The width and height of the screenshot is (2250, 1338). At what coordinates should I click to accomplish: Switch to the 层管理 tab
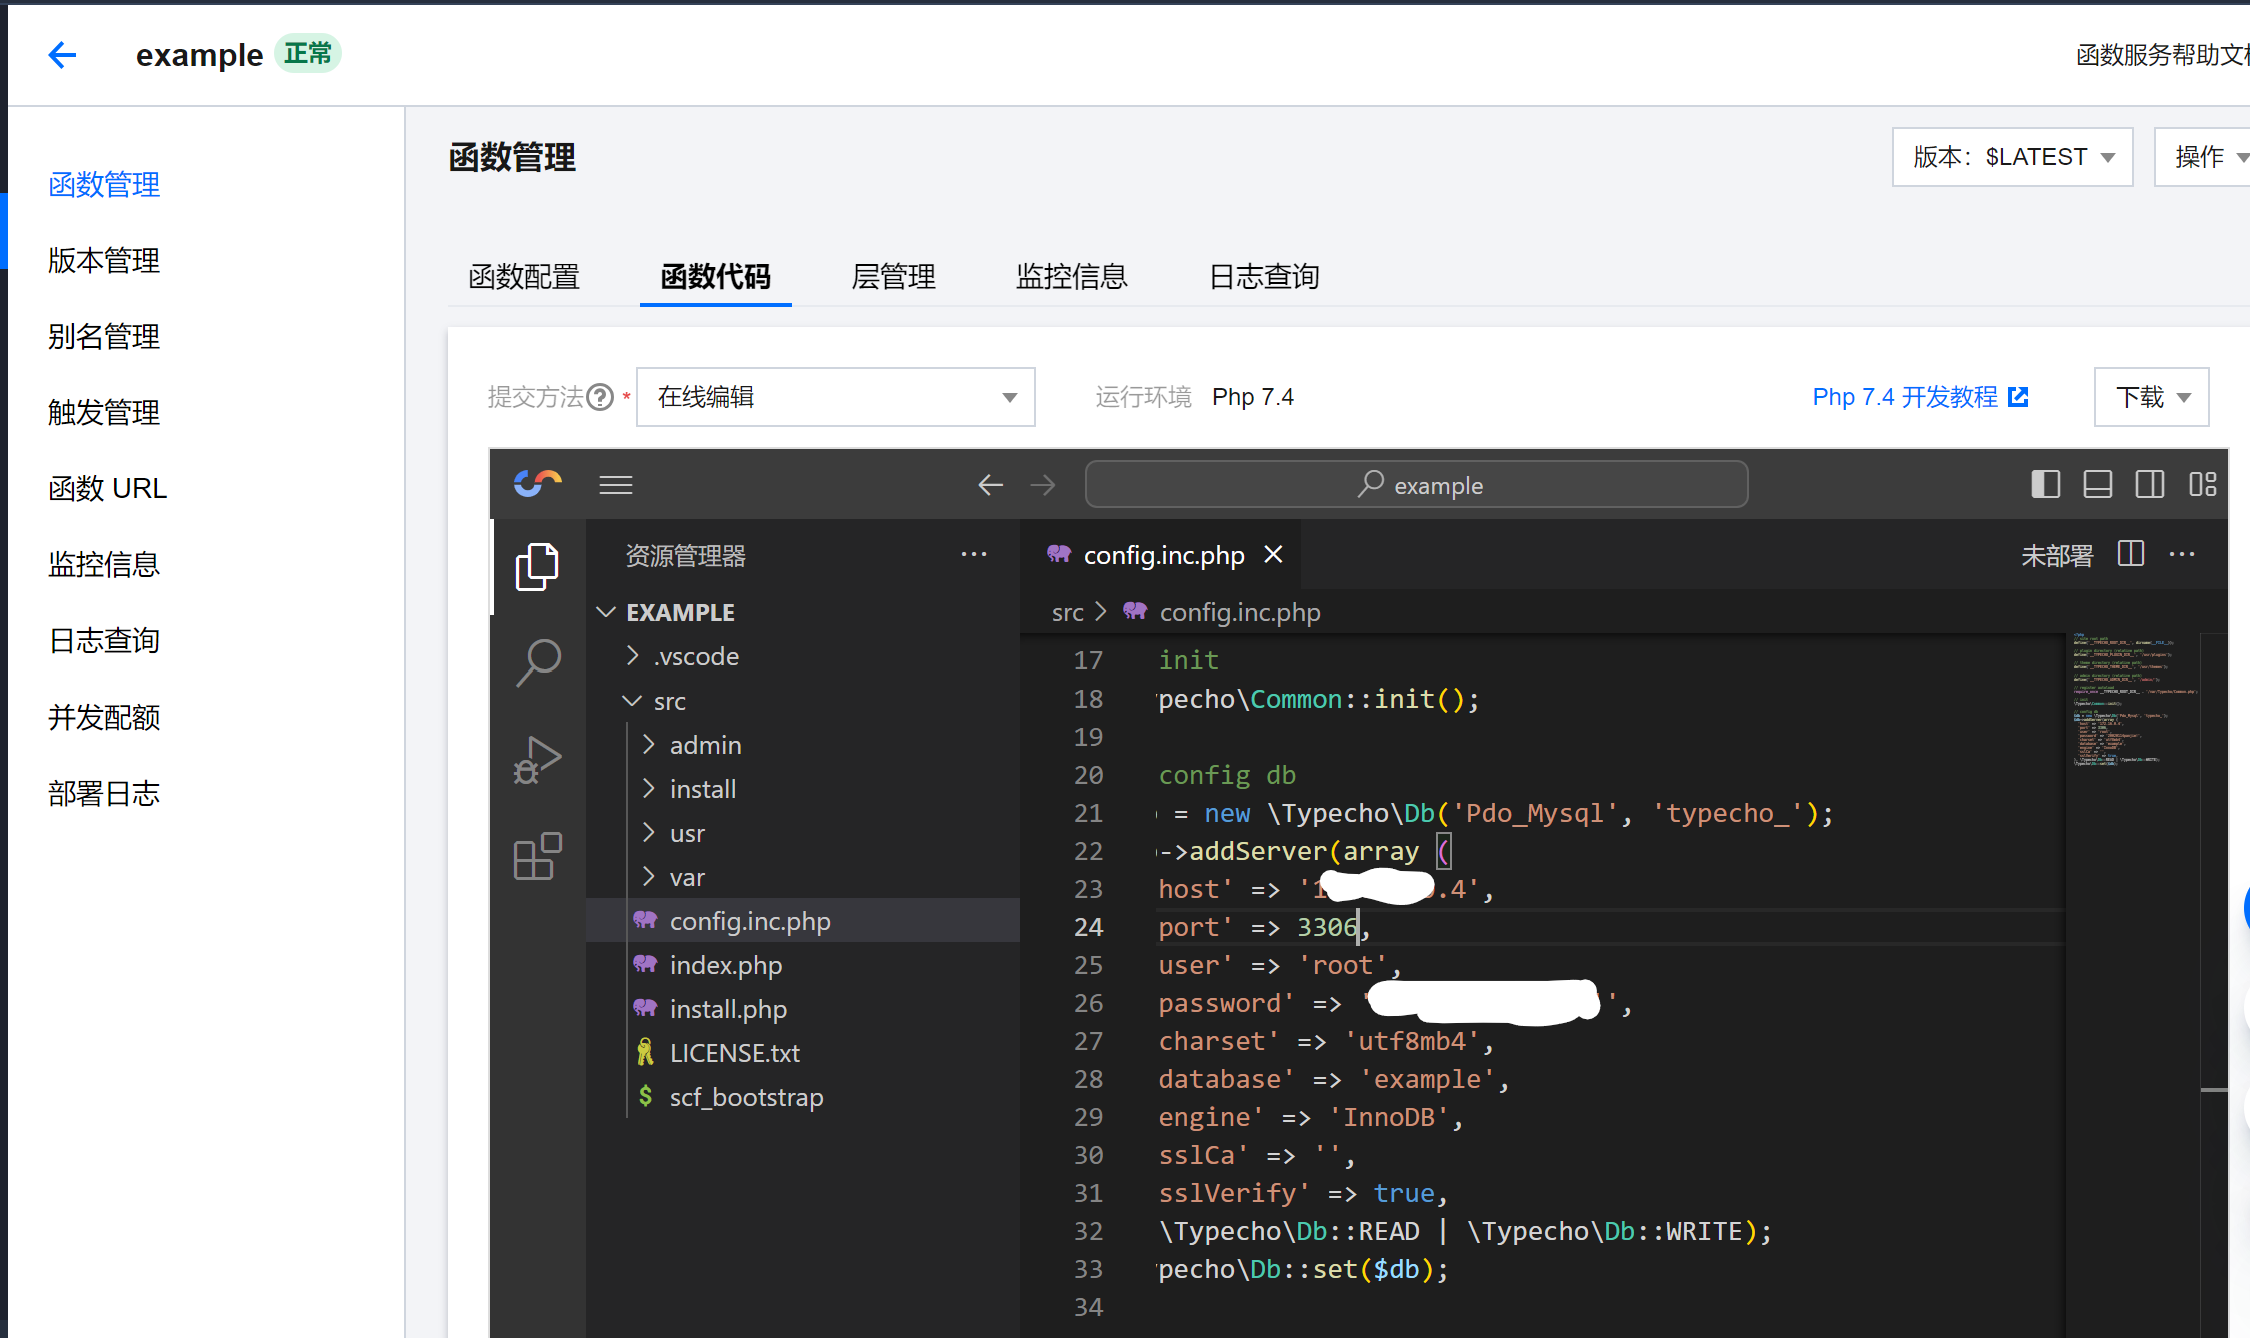pos(892,276)
